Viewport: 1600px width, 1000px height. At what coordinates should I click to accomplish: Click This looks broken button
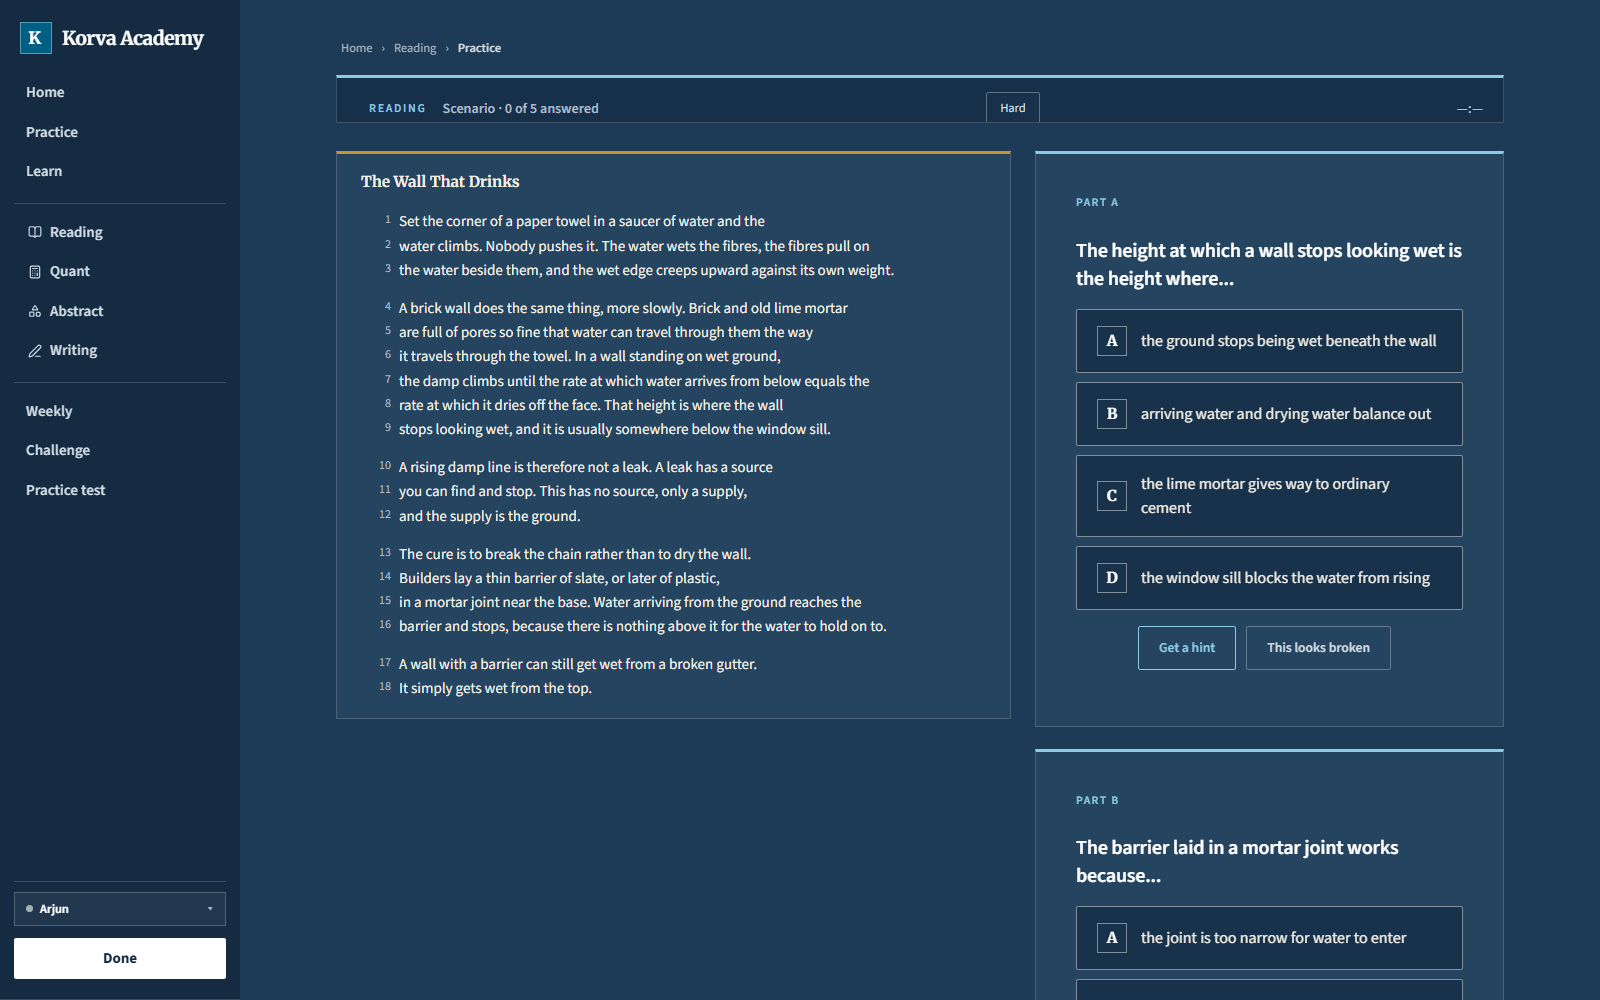pyautogui.click(x=1318, y=648)
